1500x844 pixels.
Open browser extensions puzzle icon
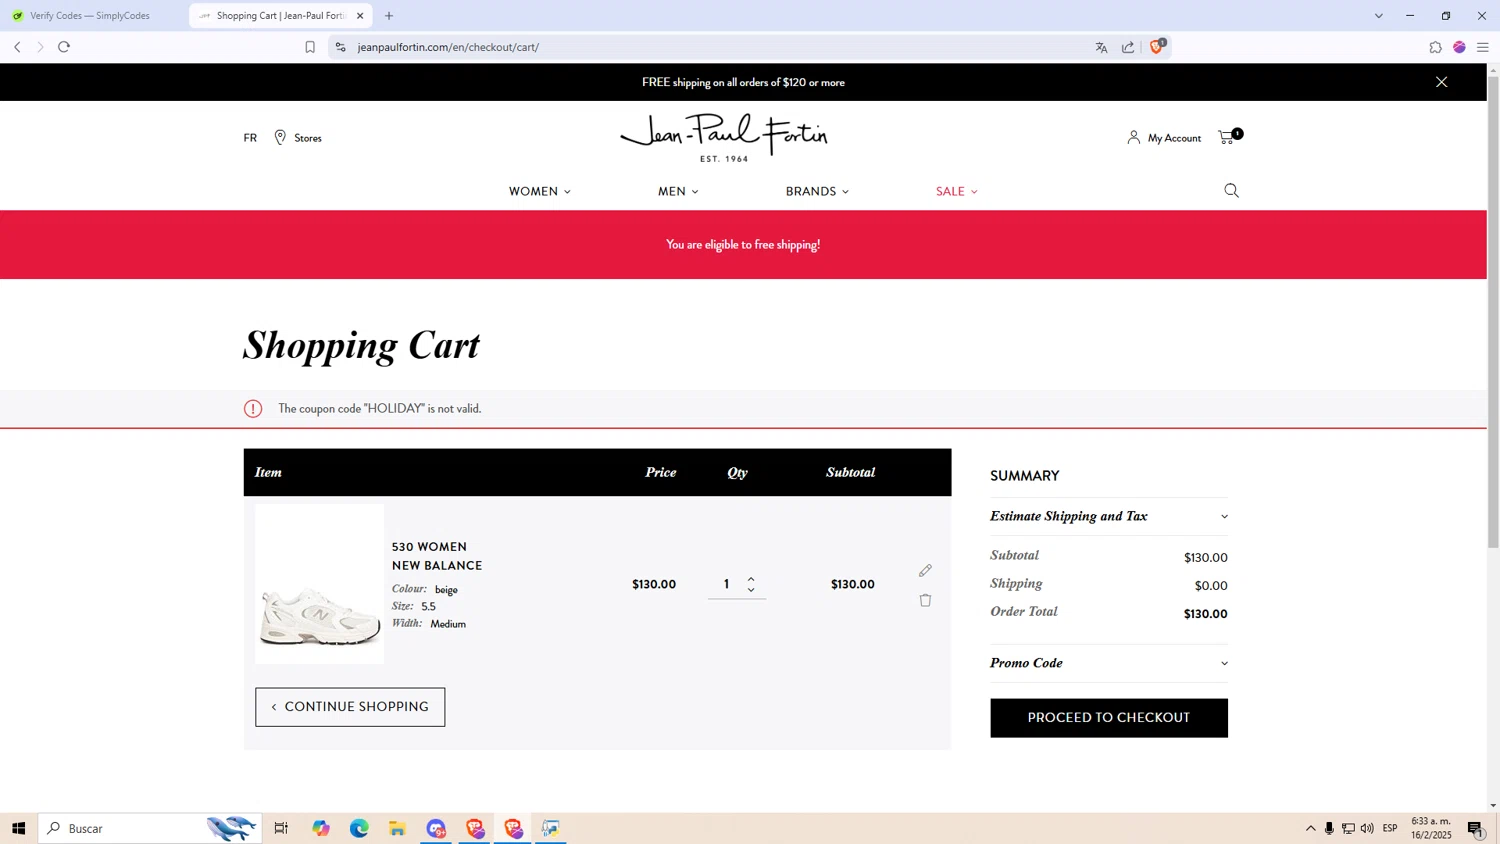[x=1435, y=47]
